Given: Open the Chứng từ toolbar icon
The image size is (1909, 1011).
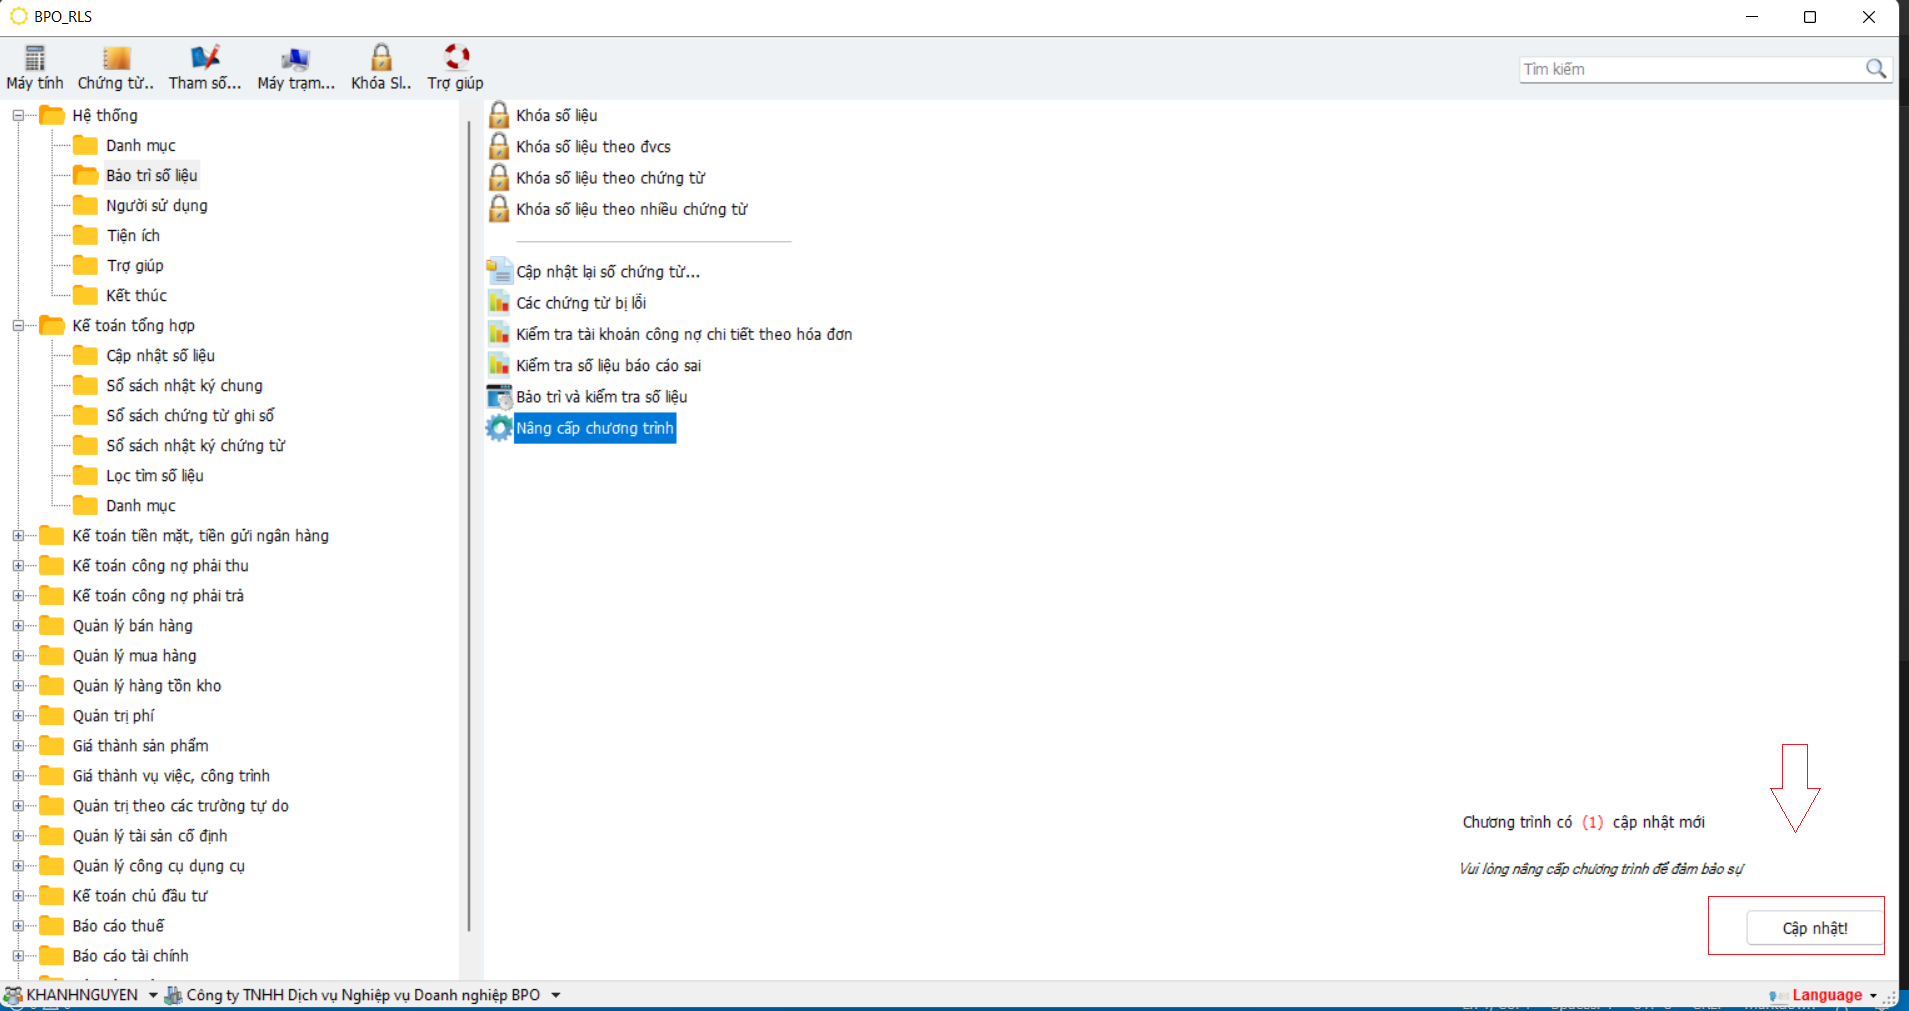Looking at the screenshot, I should click(x=116, y=58).
